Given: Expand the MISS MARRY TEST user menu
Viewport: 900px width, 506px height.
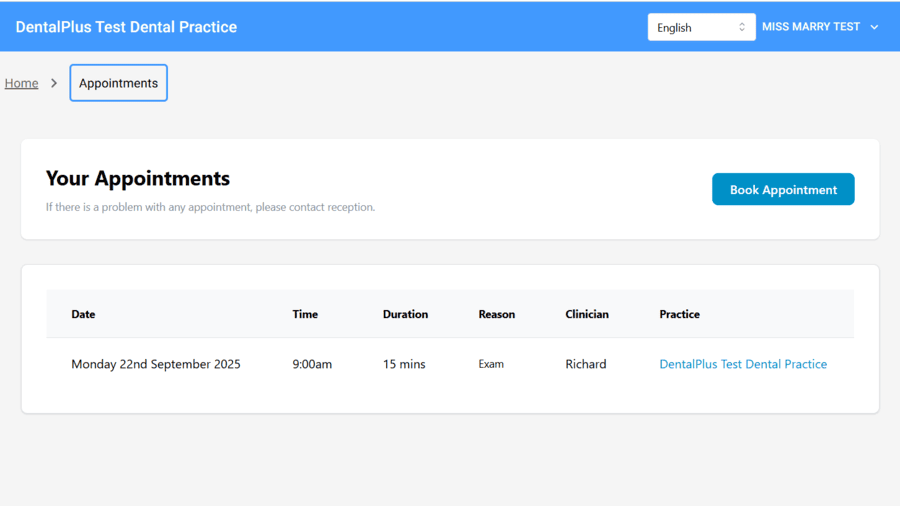Looking at the screenshot, I should [811, 27].
